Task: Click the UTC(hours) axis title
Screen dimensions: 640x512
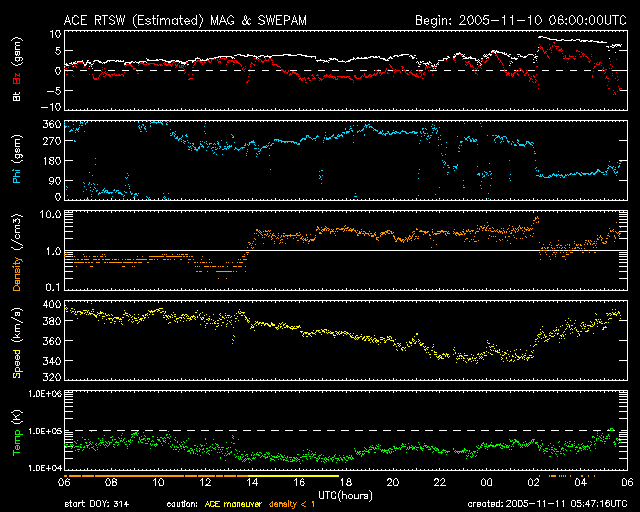Action: pyautogui.click(x=345, y=496)
